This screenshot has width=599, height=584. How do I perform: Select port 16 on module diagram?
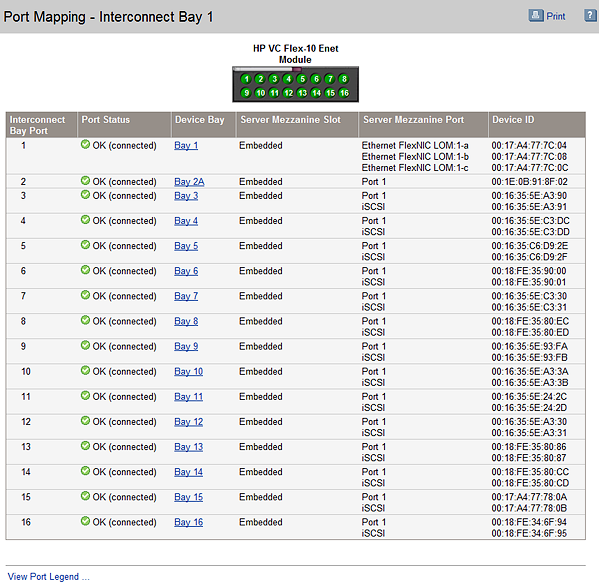[344, 93]
